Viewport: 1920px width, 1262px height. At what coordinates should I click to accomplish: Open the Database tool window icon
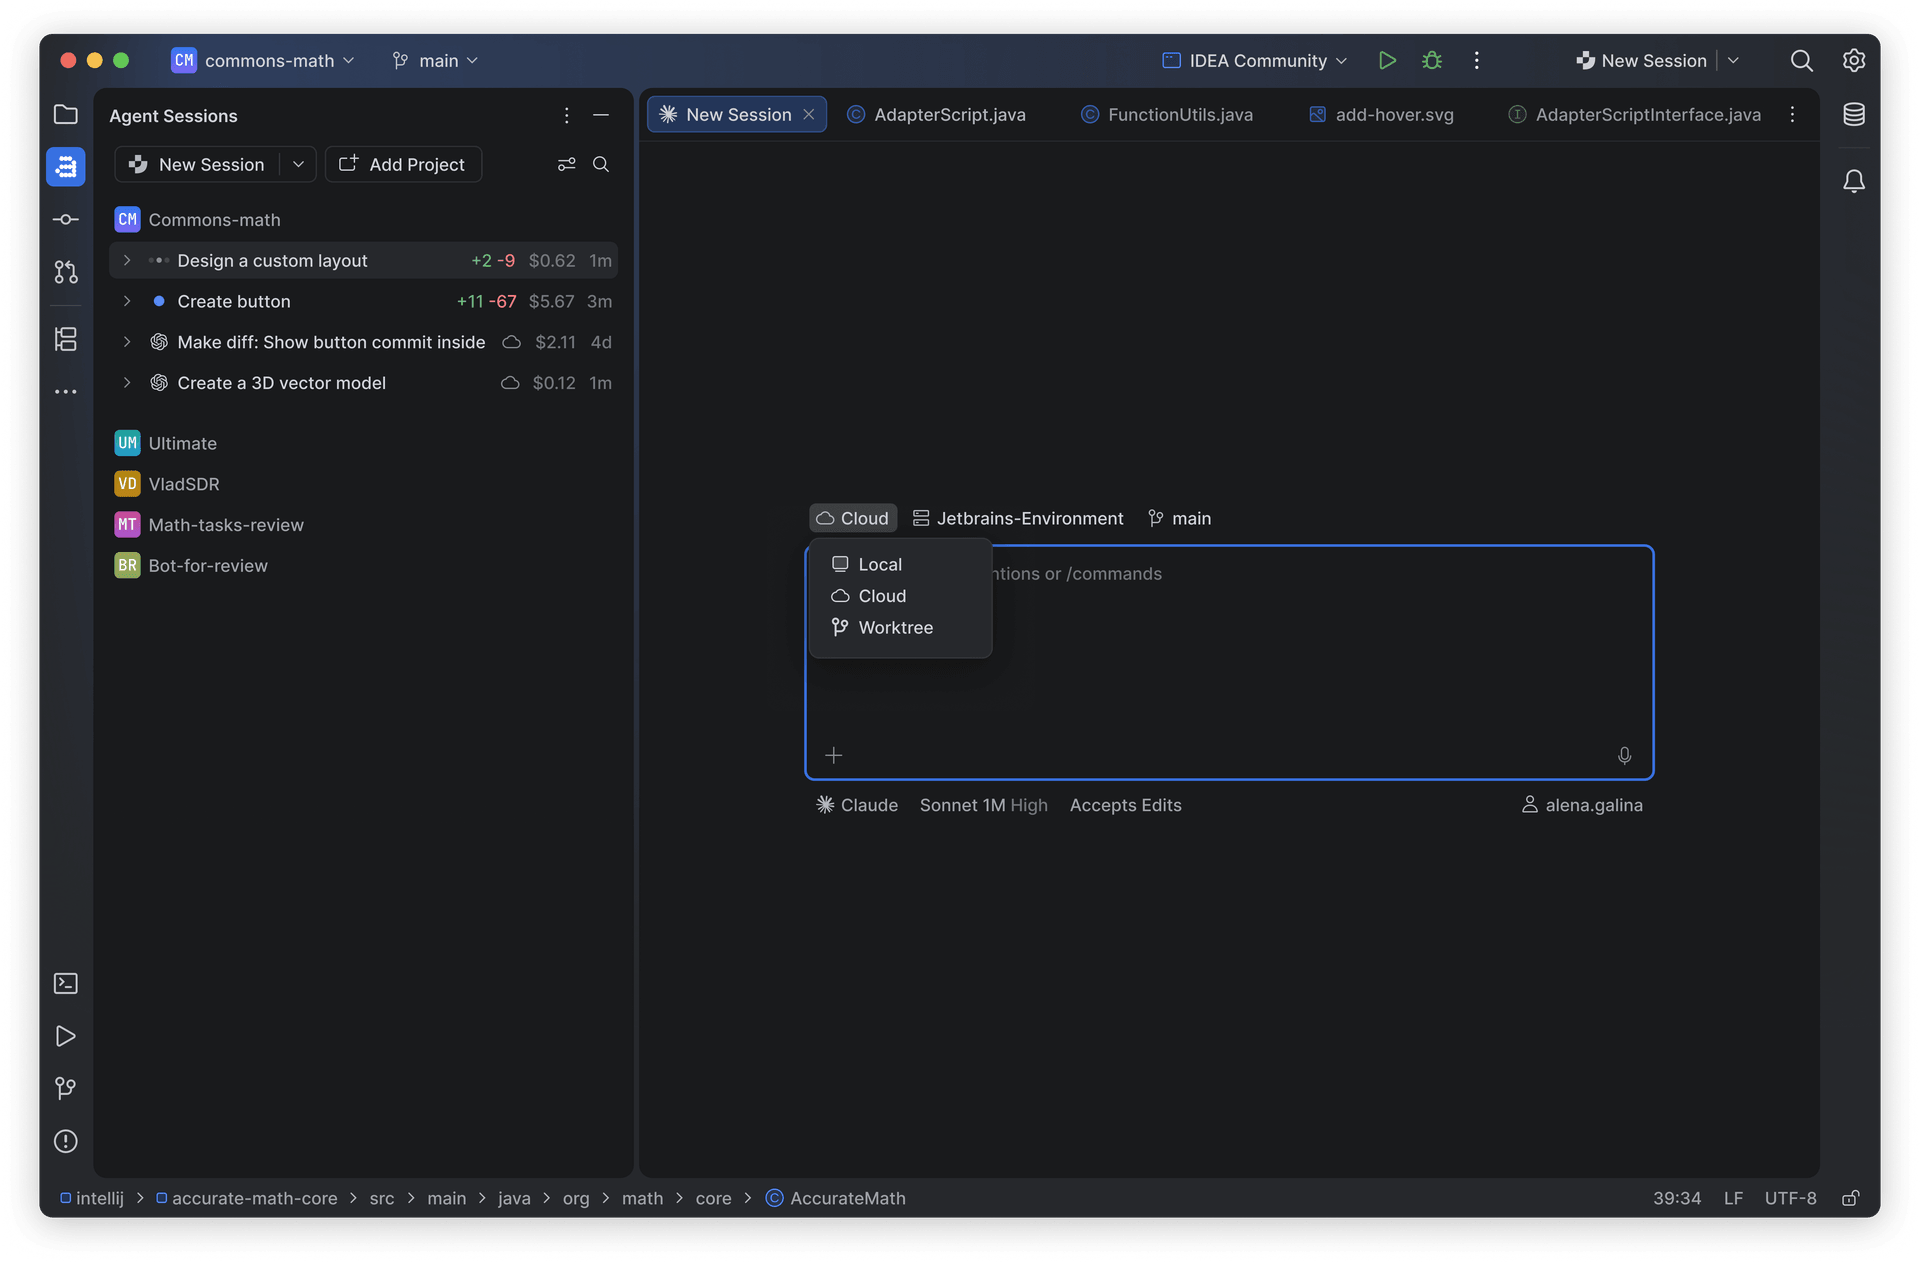(x=1853, y=114)
